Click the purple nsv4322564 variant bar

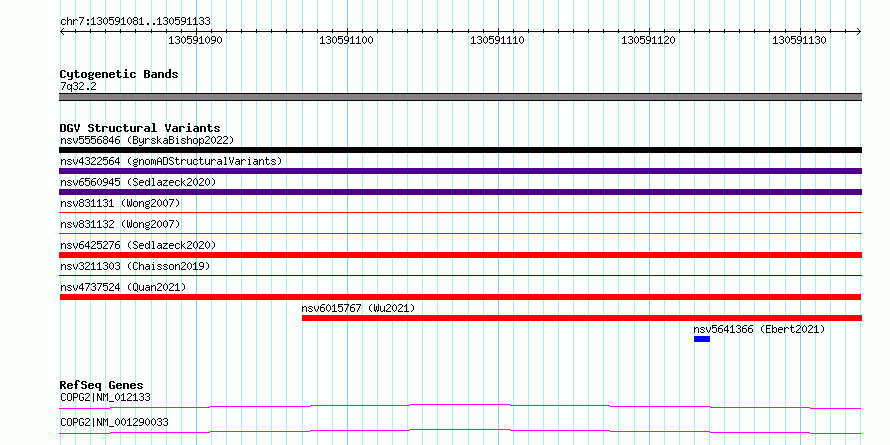pyautogui.click(x=460, y=171)
